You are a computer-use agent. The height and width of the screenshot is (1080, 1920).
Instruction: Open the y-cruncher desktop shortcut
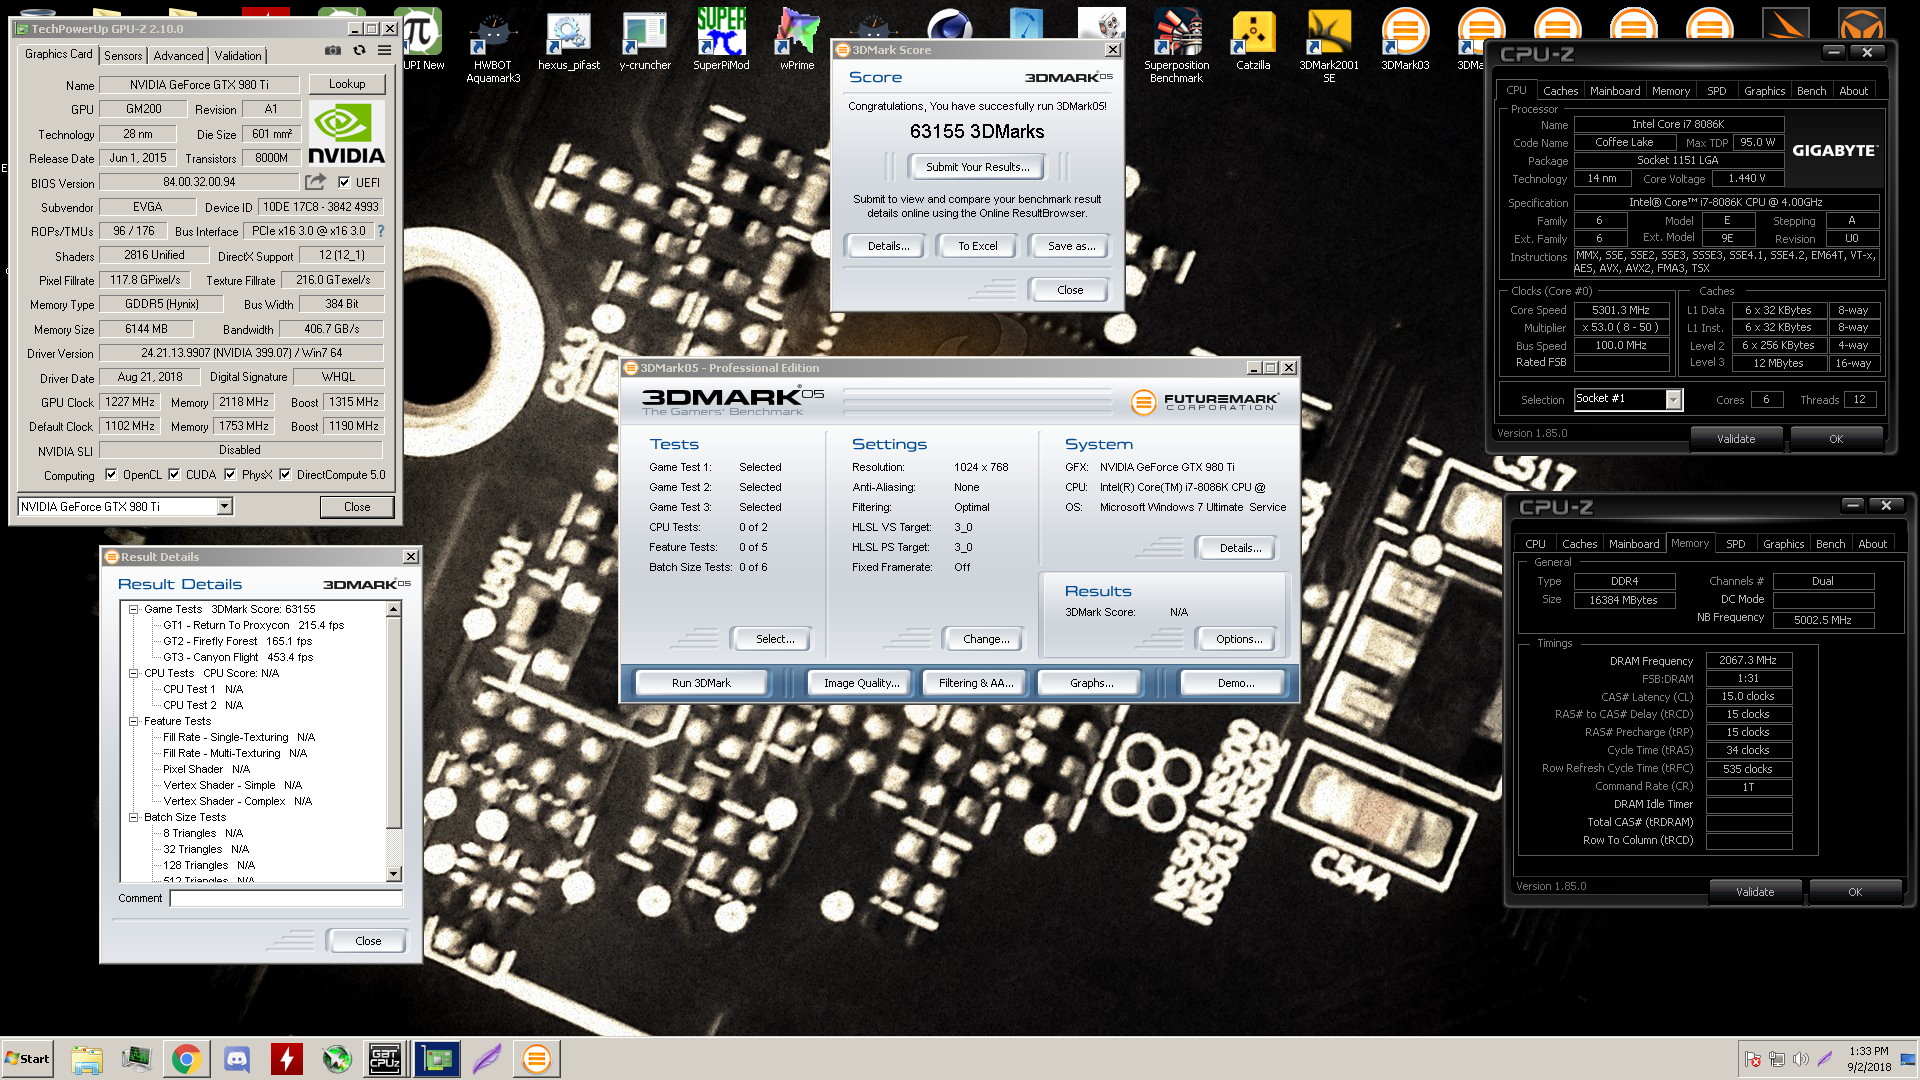(645, 40)
